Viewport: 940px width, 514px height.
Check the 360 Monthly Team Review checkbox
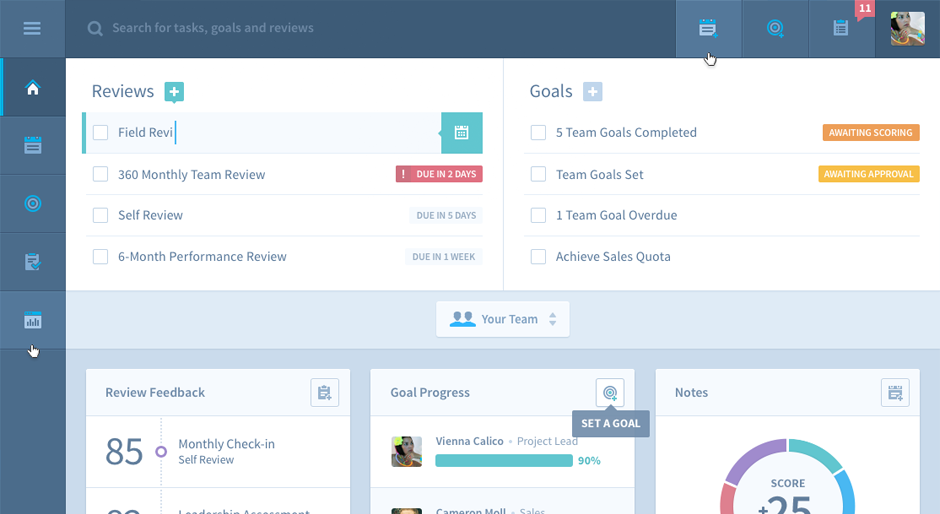pyautogui.click(x=100, y=174)
